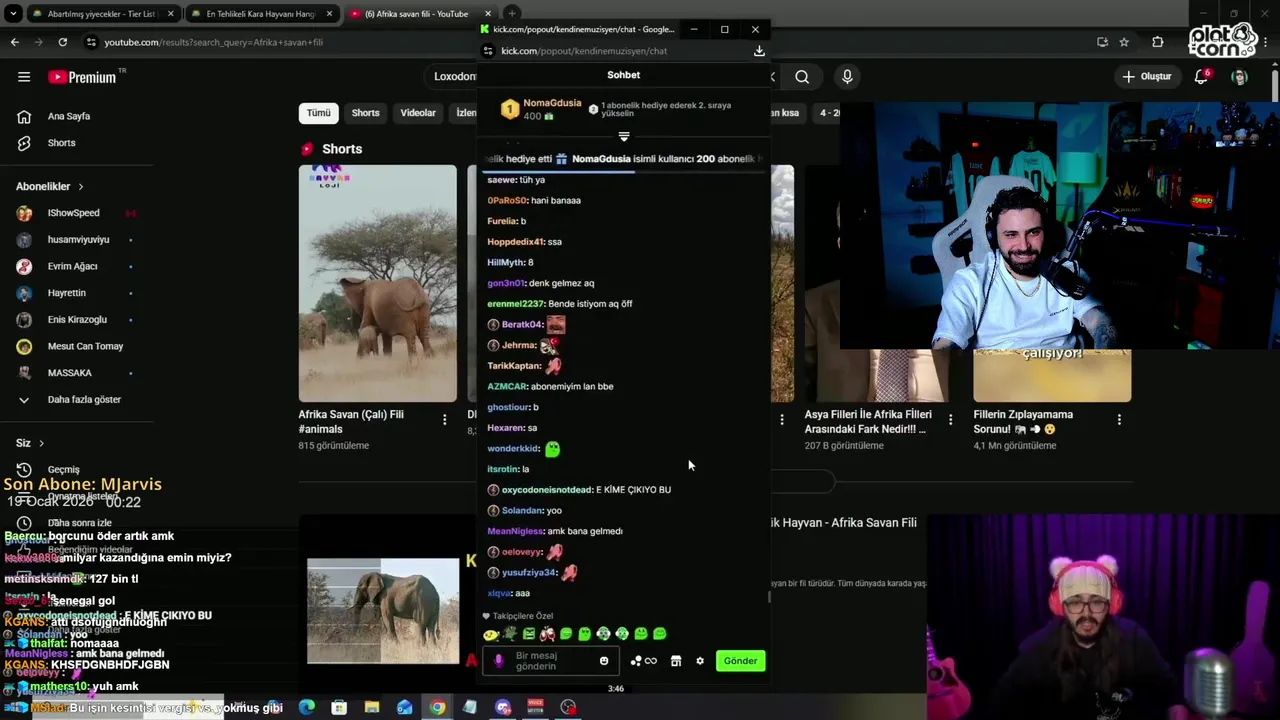Select the Tümü filter chip
Screen dimensions: 1280x720
click(318, 113)
